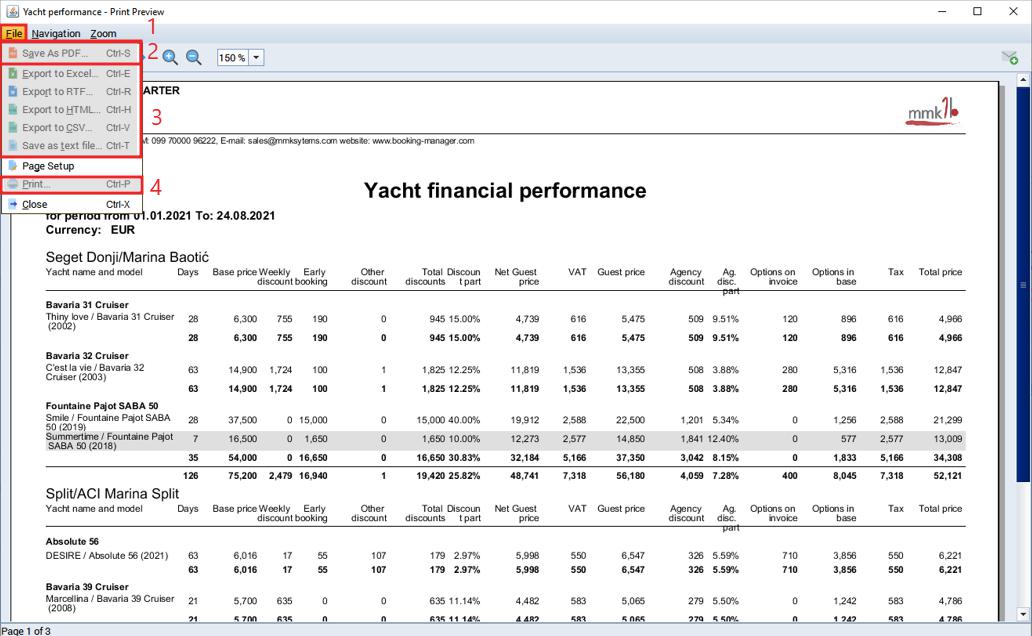Click the vertical scrollbar up arrow
Image resolution: width=1032 pixels, height=636 pixels.
coord(1023,80)
